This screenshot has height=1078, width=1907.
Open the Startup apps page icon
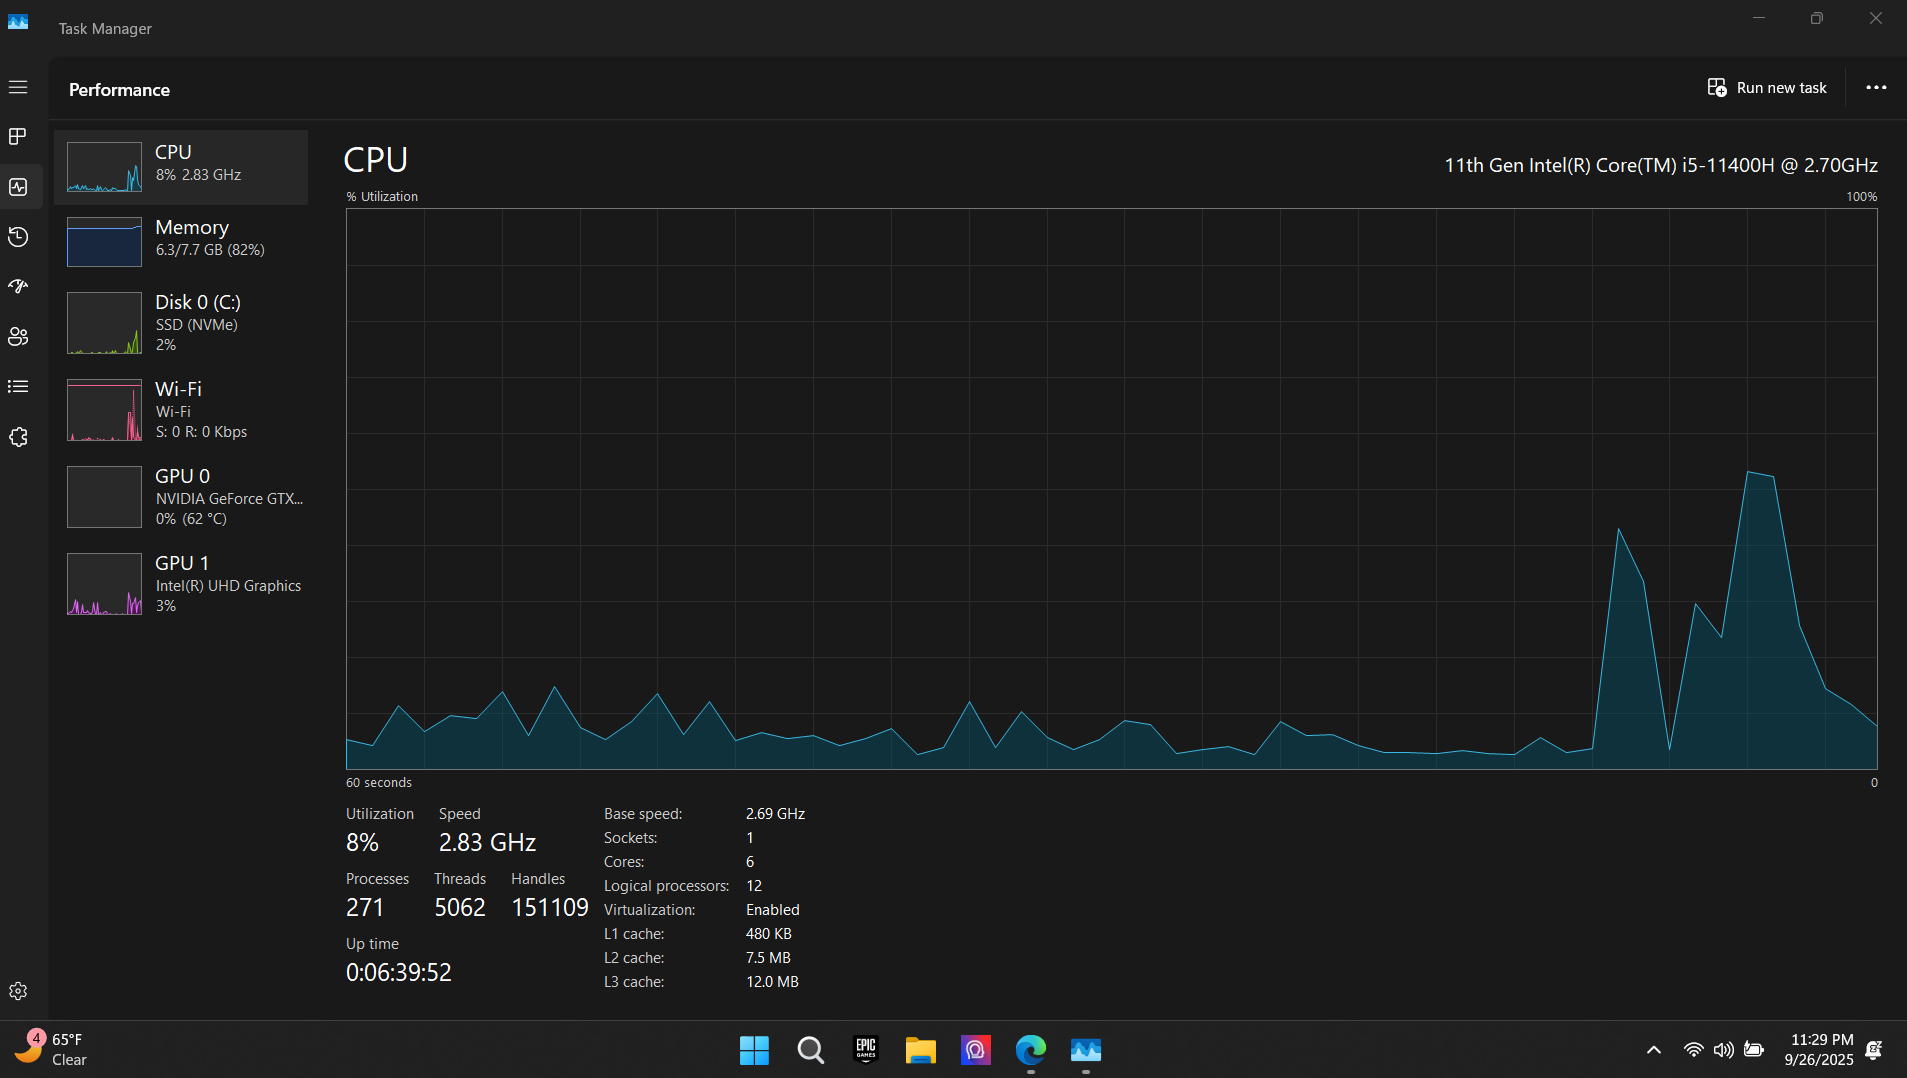click(x=18, y=287)
